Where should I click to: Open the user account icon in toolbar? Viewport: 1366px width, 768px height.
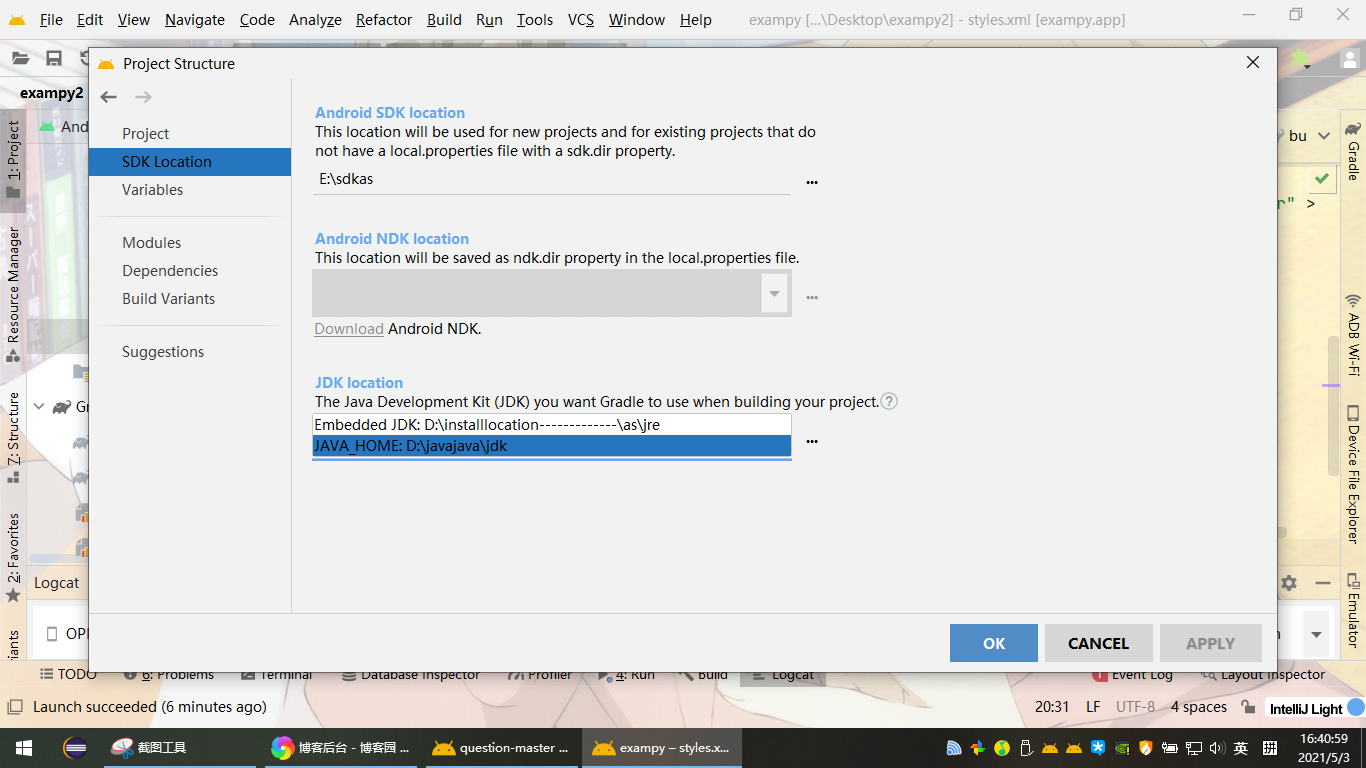click(x=1349, y=59)
